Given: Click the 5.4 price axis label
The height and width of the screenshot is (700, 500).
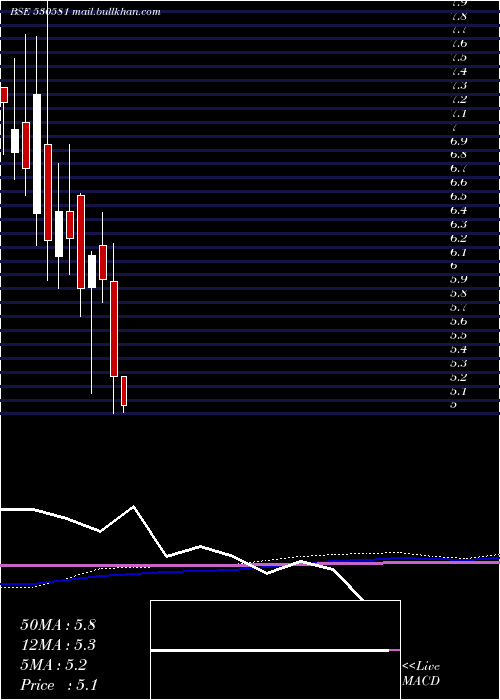Looking at the screenshot, I should click(459, 349).
